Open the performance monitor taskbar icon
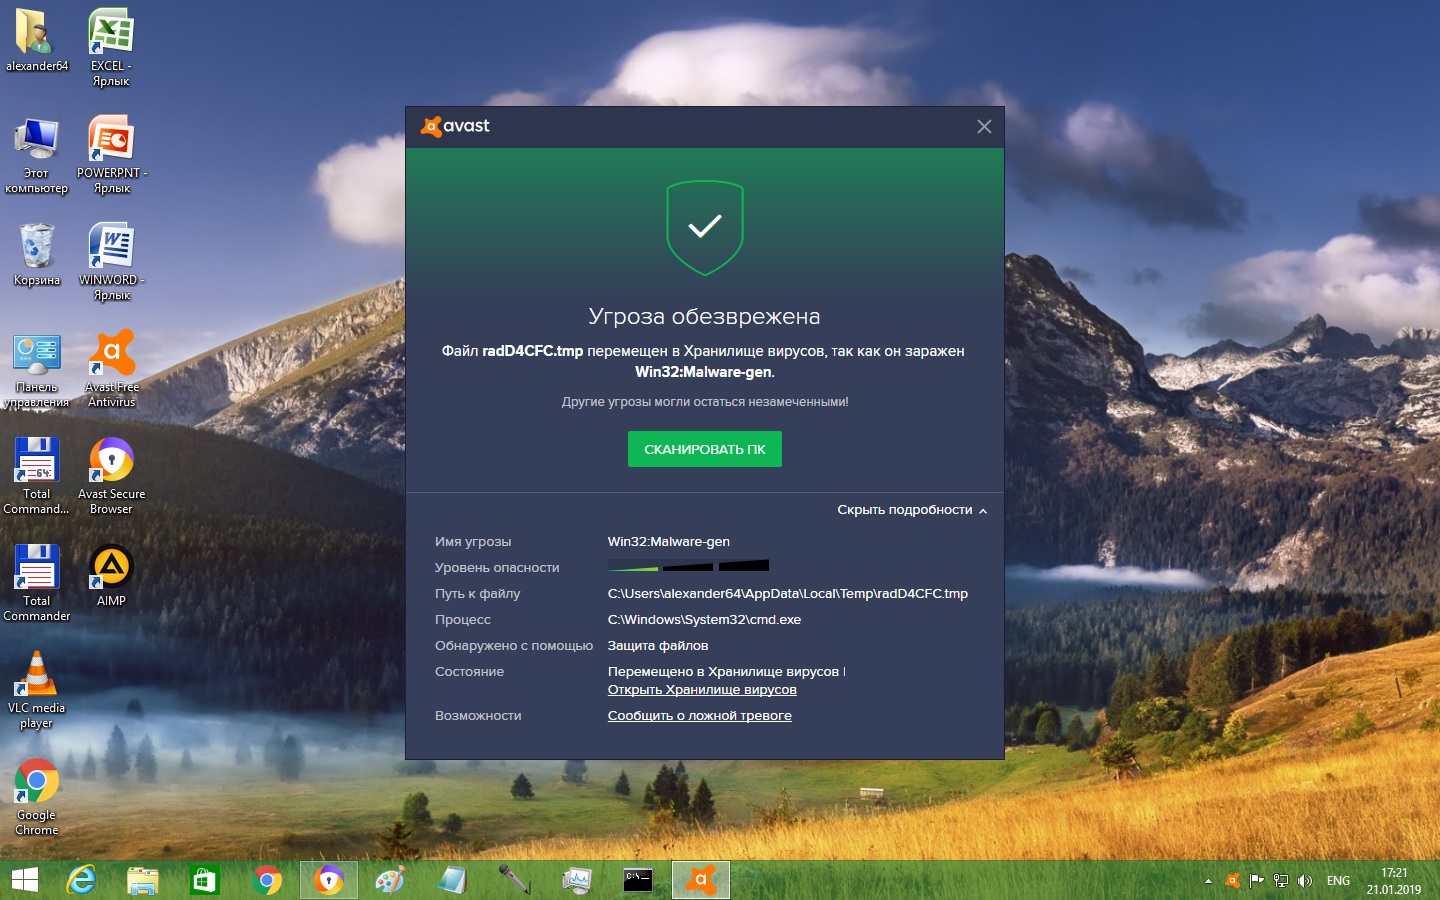The height and width of the screenshot is (900, 1440). point(577,880)
